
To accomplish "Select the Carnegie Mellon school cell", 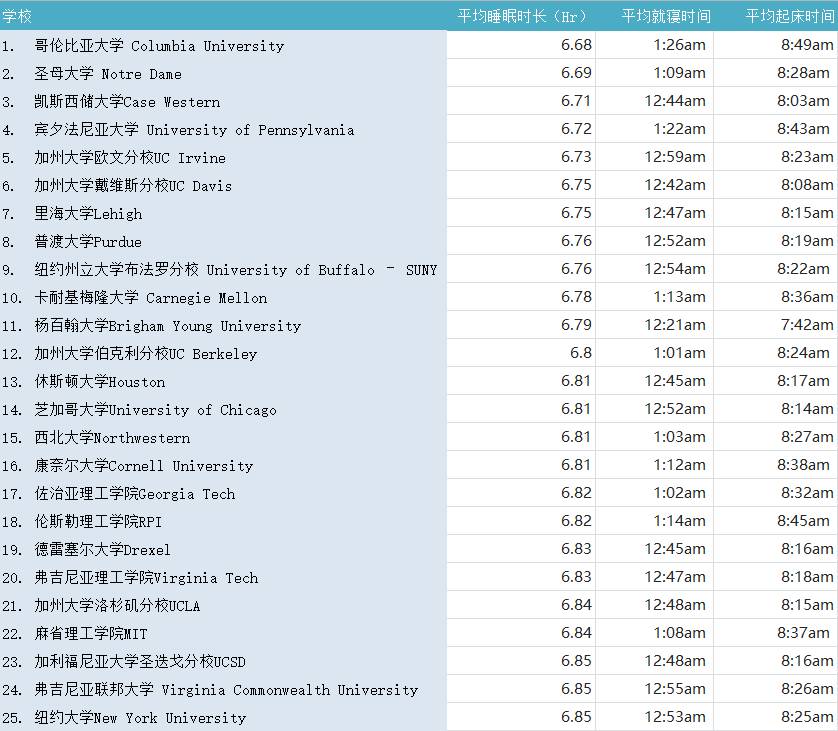I will coord(151,297).
